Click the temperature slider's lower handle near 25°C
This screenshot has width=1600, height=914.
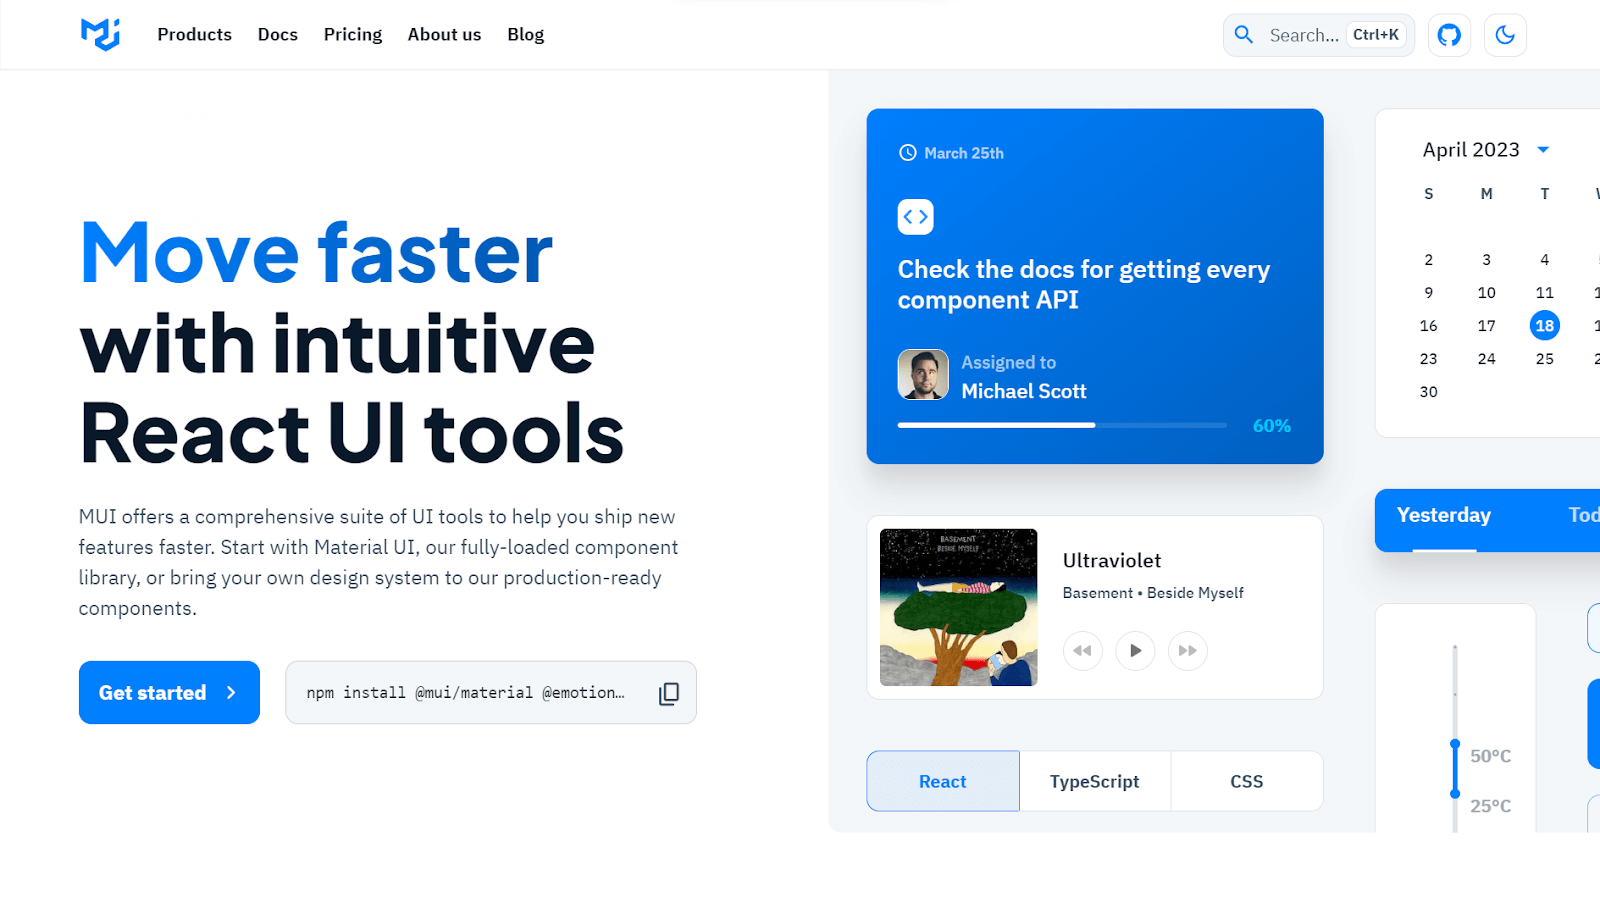click(1455, 794)
